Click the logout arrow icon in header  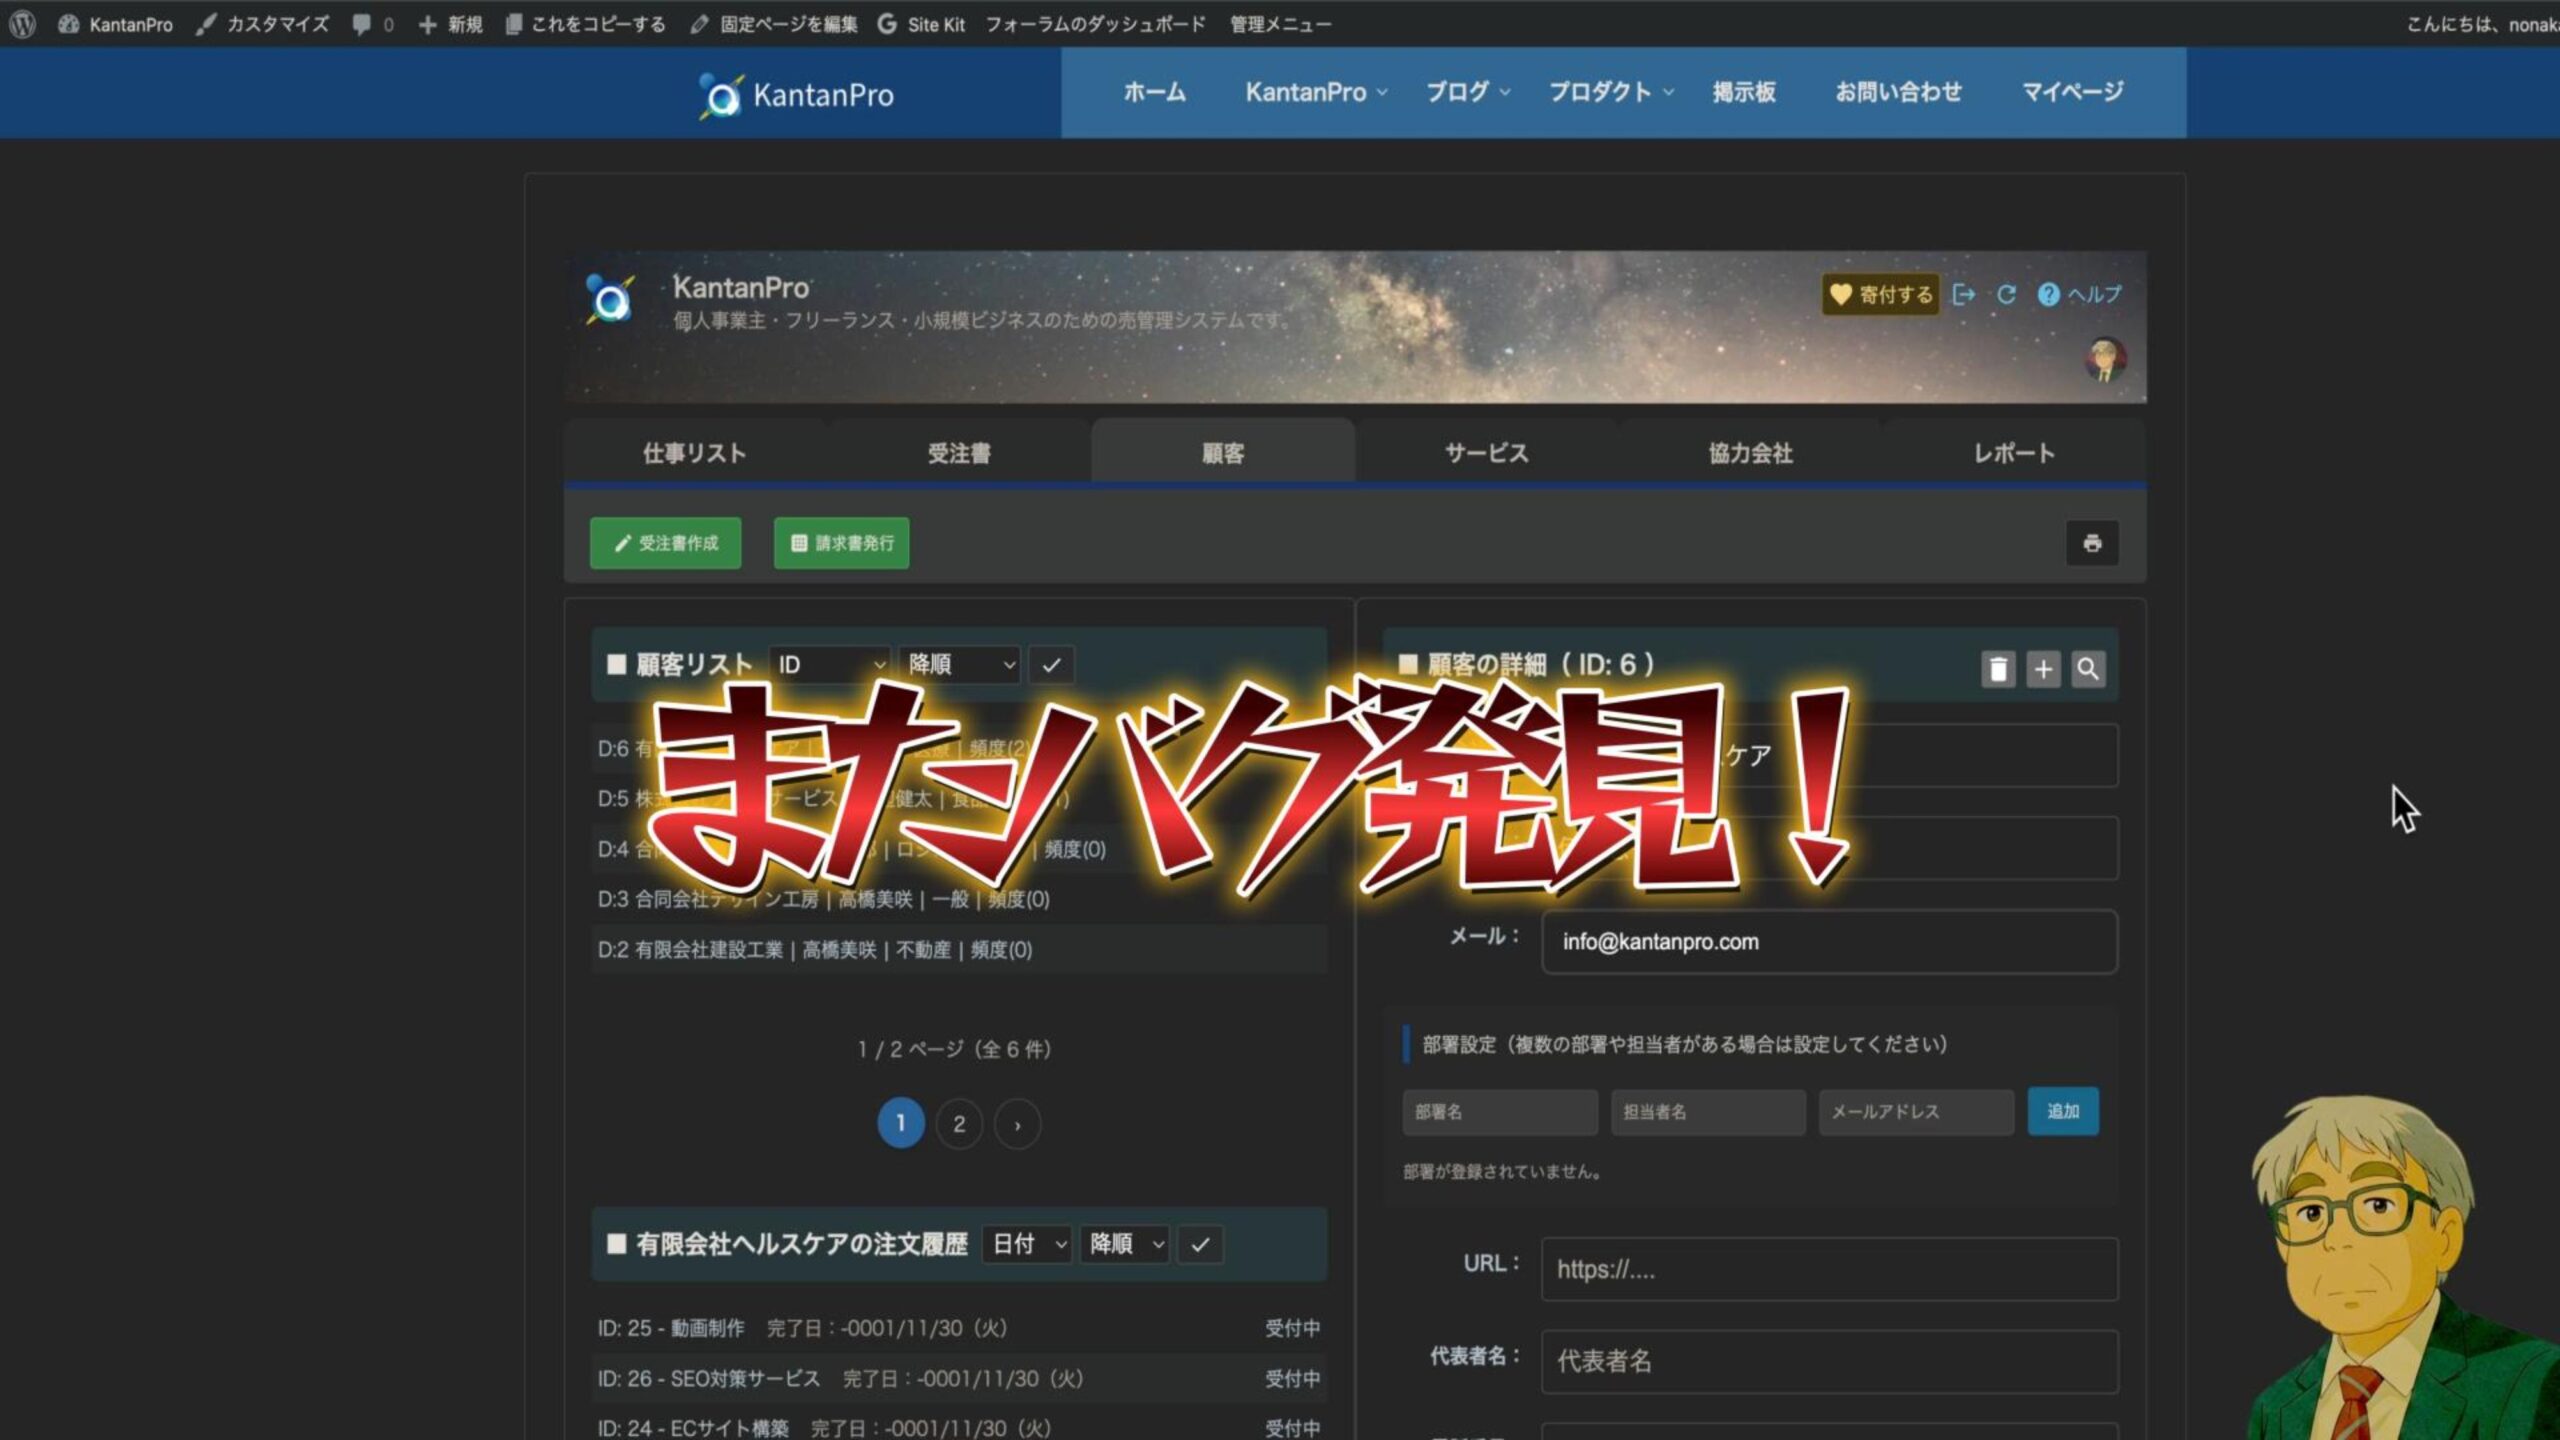pos(1963,294)
